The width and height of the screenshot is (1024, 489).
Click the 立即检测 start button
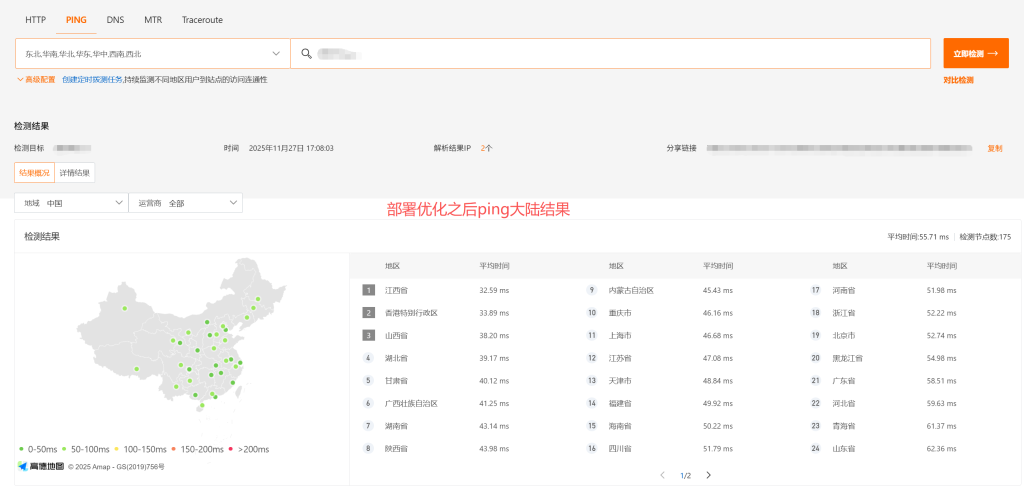(975, 53)
